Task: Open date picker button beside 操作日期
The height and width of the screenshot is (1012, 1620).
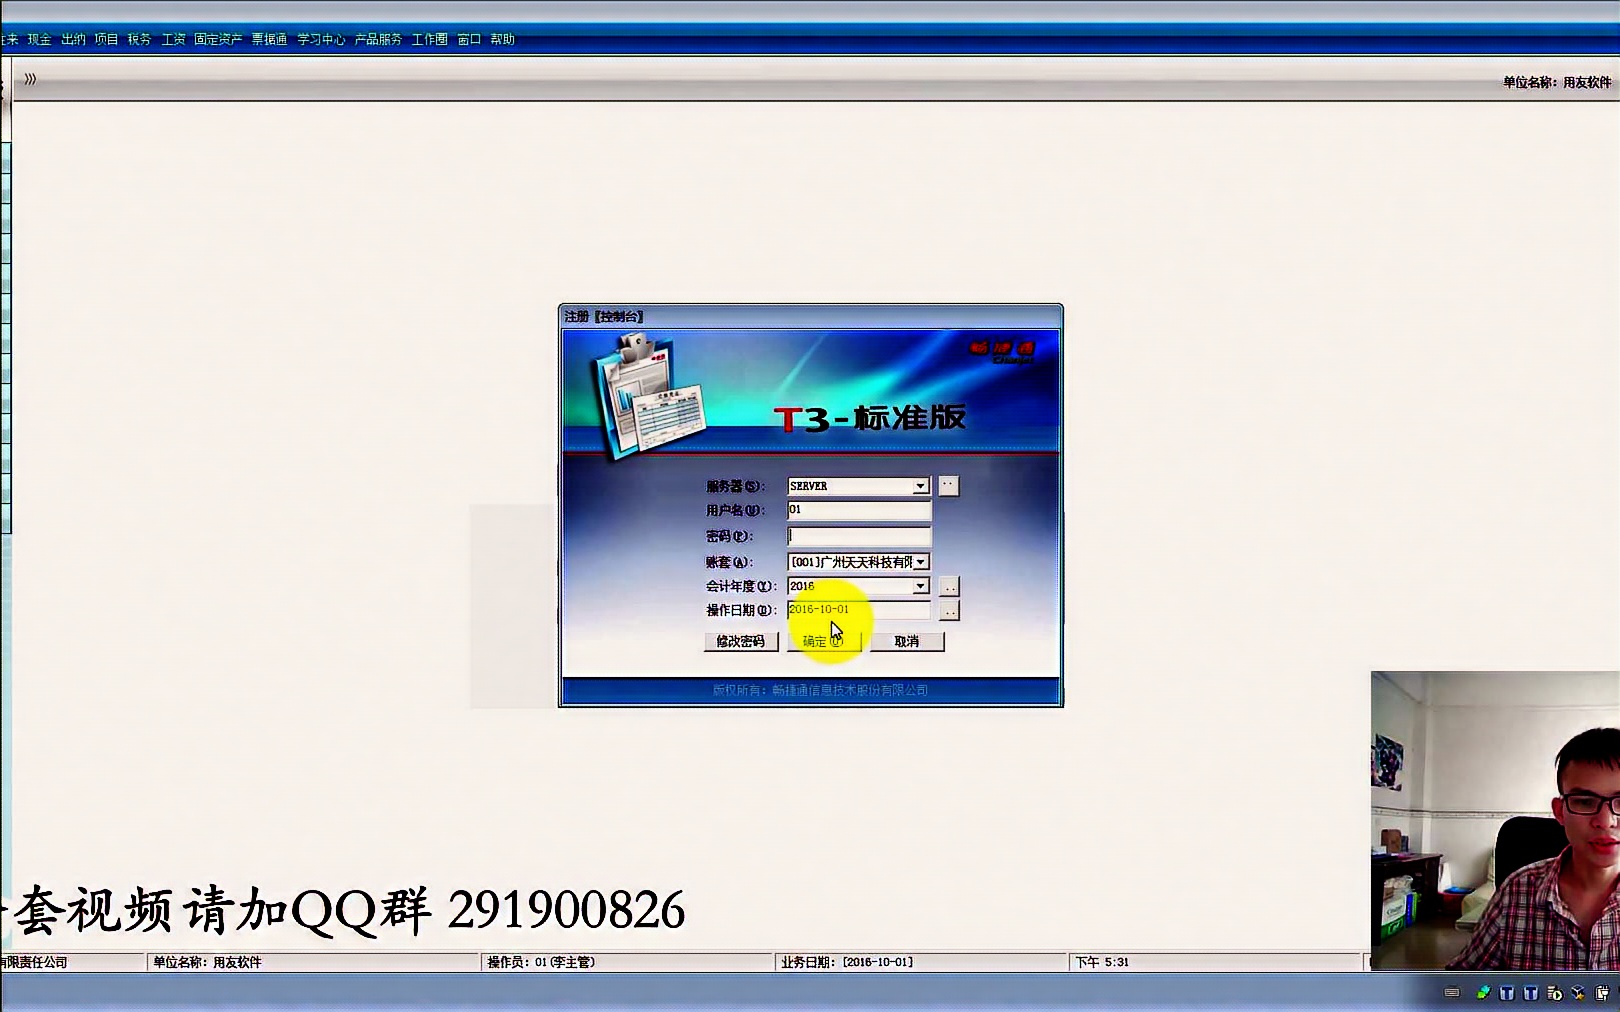Action: pyautogui.click(x=949, y=611)
